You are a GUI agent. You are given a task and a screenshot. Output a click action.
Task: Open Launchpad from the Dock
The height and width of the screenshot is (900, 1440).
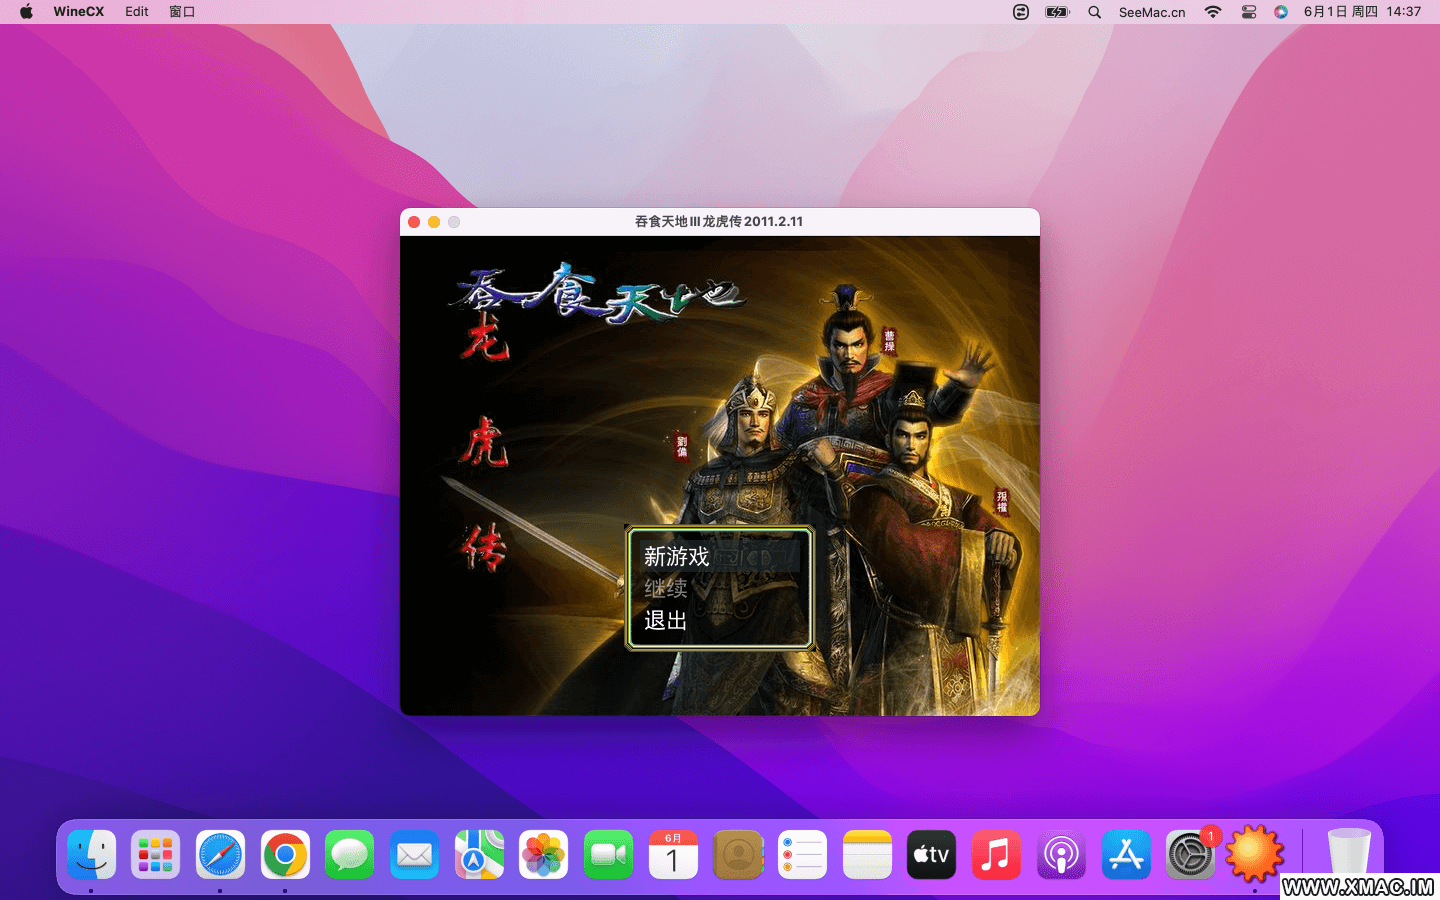click(156, 855)
